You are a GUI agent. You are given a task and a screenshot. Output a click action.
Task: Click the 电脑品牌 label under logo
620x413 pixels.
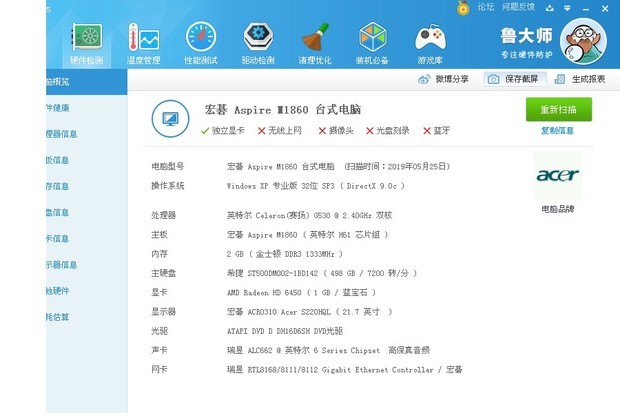558,209
